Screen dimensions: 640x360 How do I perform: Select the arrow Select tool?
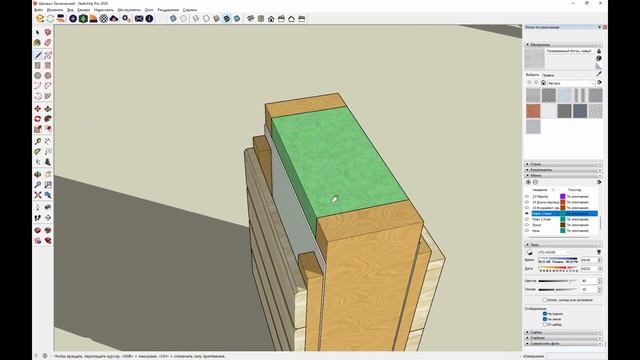(x=38, y=32)
